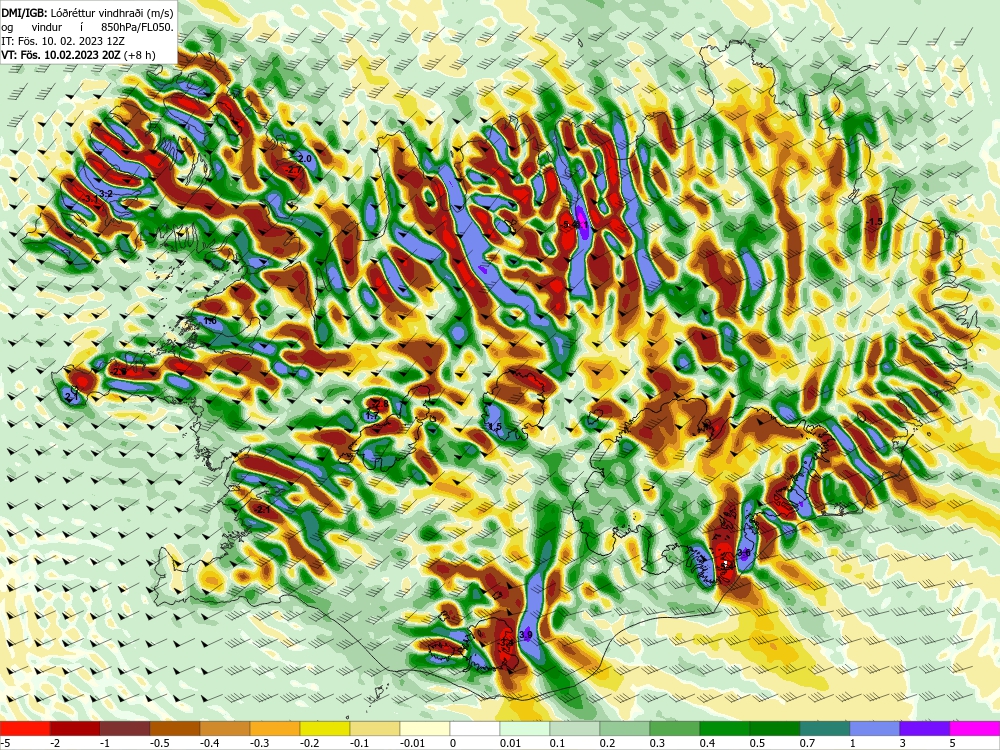Click the legend label '0.4'
Screen dimensions: 1000x750
click(x=709, y=743)
